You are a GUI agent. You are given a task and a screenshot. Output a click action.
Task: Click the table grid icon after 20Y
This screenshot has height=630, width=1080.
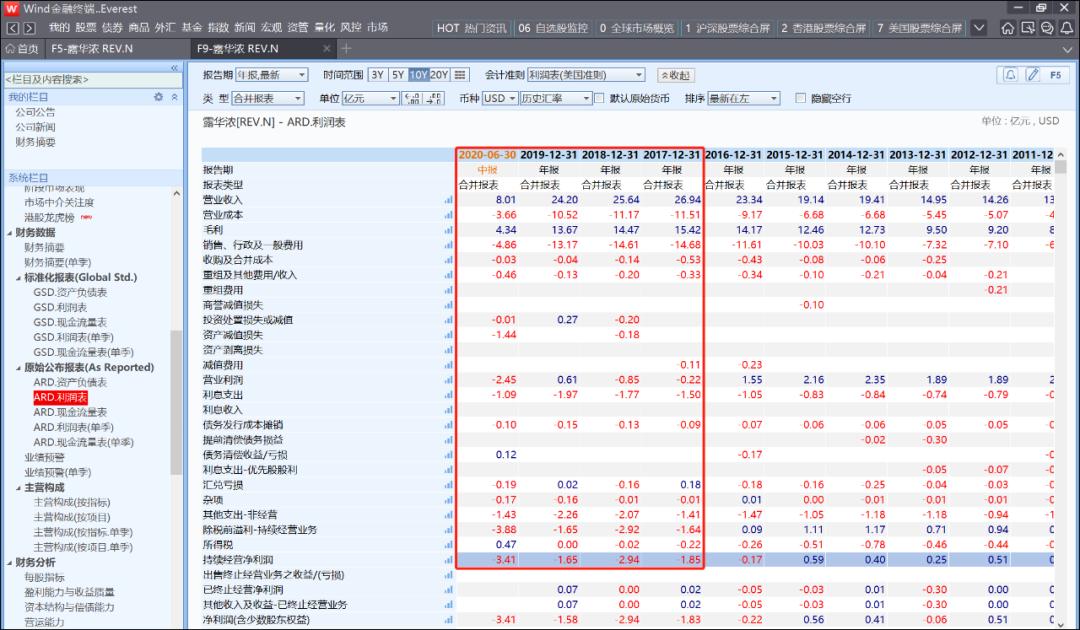pyautogui.click(x=460, y=75)
